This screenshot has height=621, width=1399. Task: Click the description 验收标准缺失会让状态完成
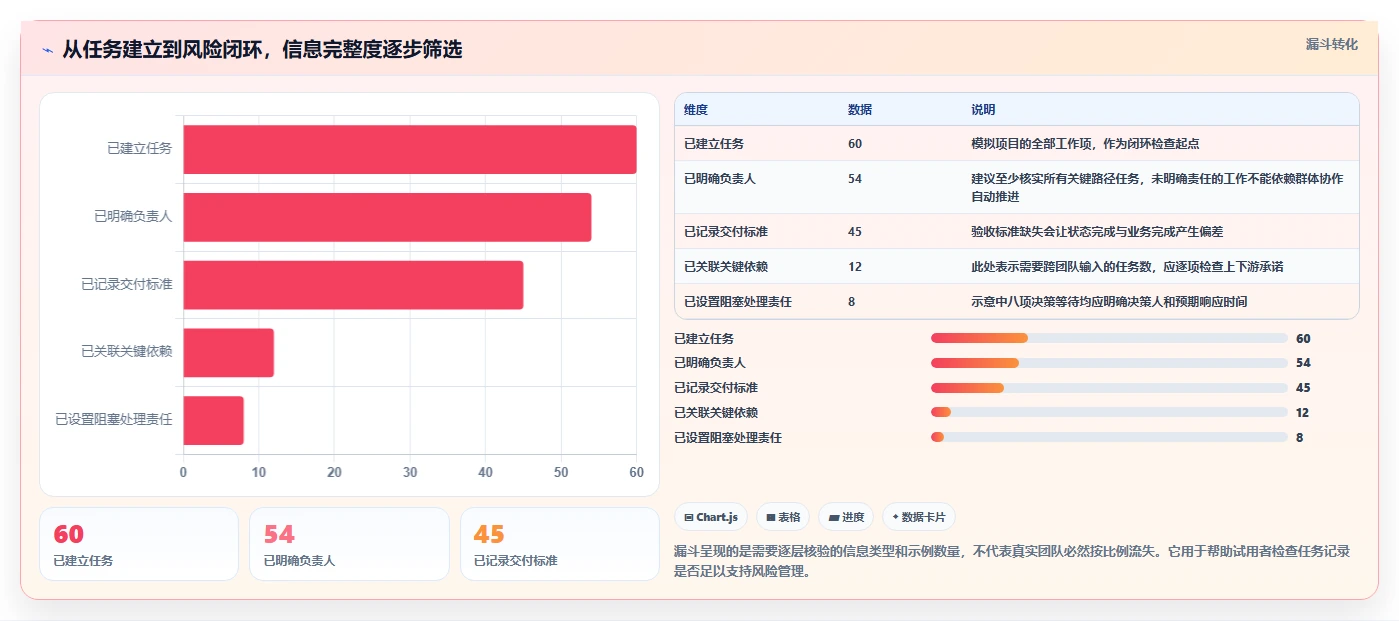1097,232
